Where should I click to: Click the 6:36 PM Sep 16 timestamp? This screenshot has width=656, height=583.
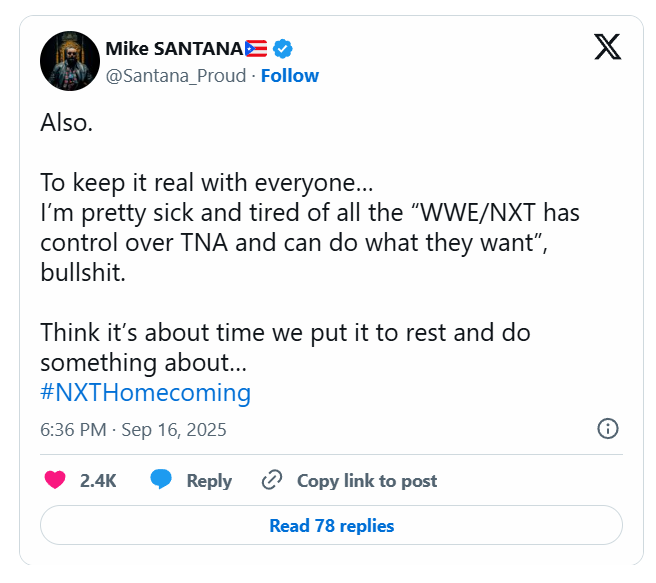tap(133, 430)
